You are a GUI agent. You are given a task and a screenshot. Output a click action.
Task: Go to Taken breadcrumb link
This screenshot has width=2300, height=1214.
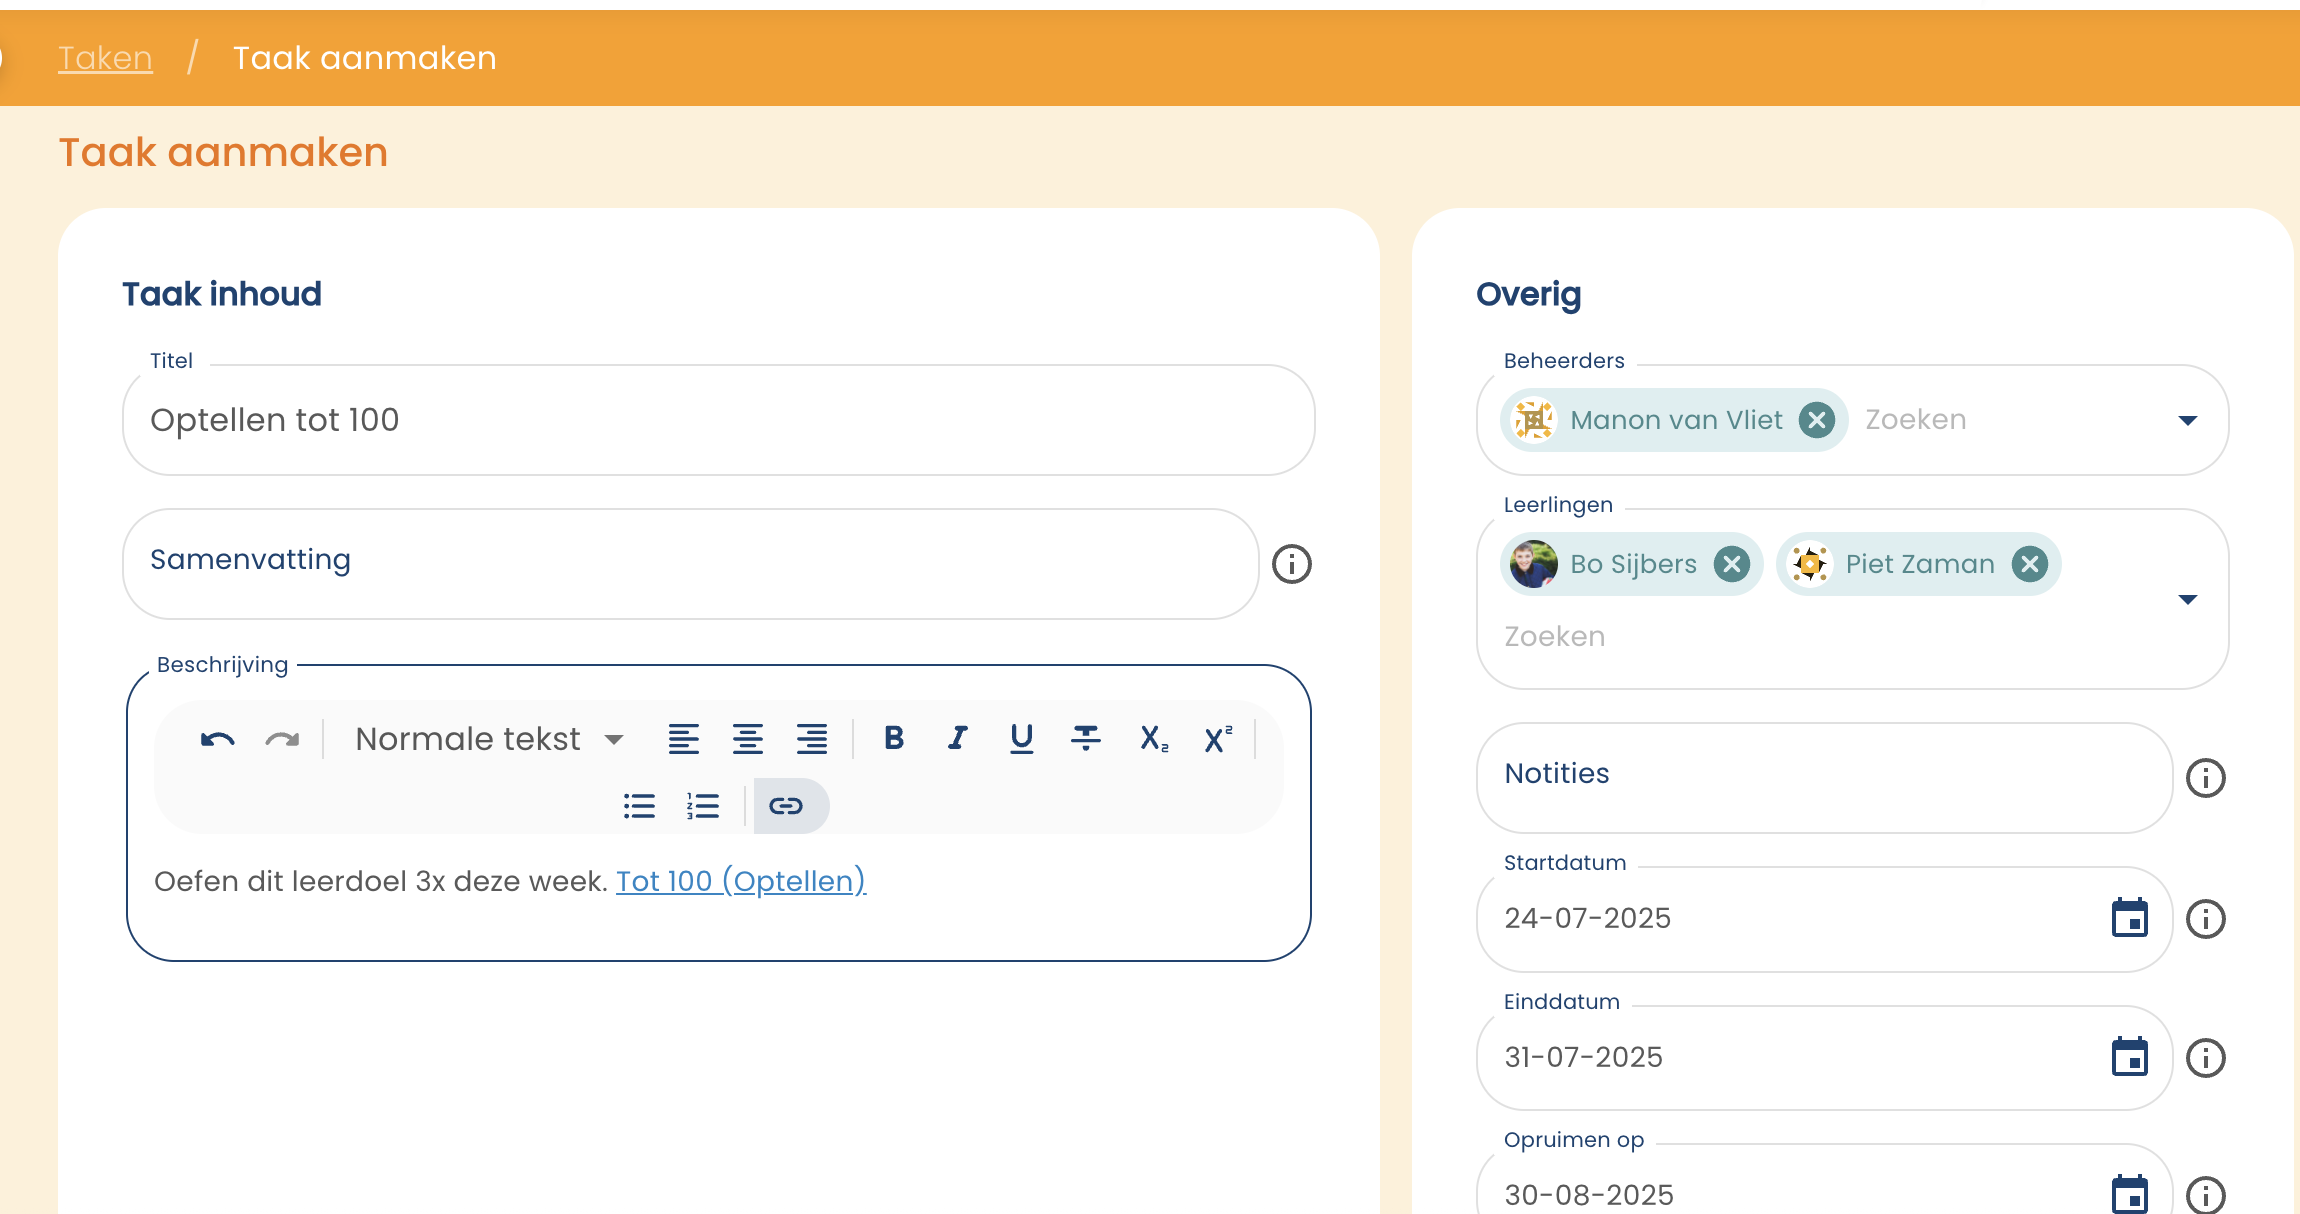(105, 58)
